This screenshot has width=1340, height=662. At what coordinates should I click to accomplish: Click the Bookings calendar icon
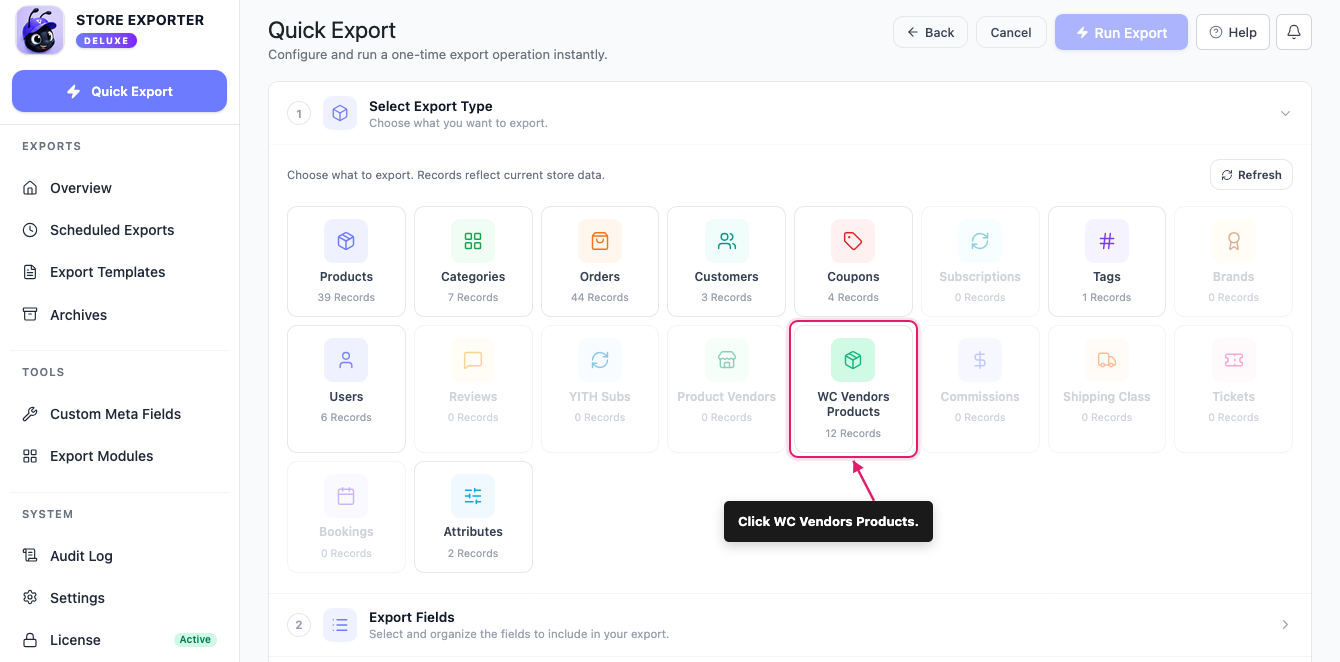[x=346, y=496]
